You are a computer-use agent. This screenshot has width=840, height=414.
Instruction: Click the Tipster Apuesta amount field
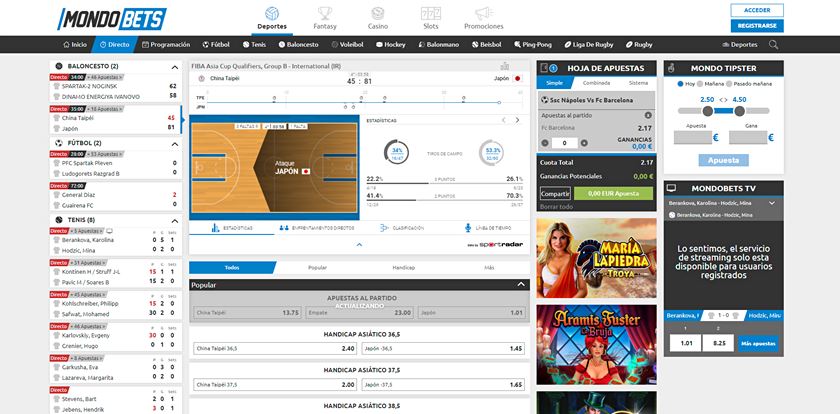tap(693, 138)
